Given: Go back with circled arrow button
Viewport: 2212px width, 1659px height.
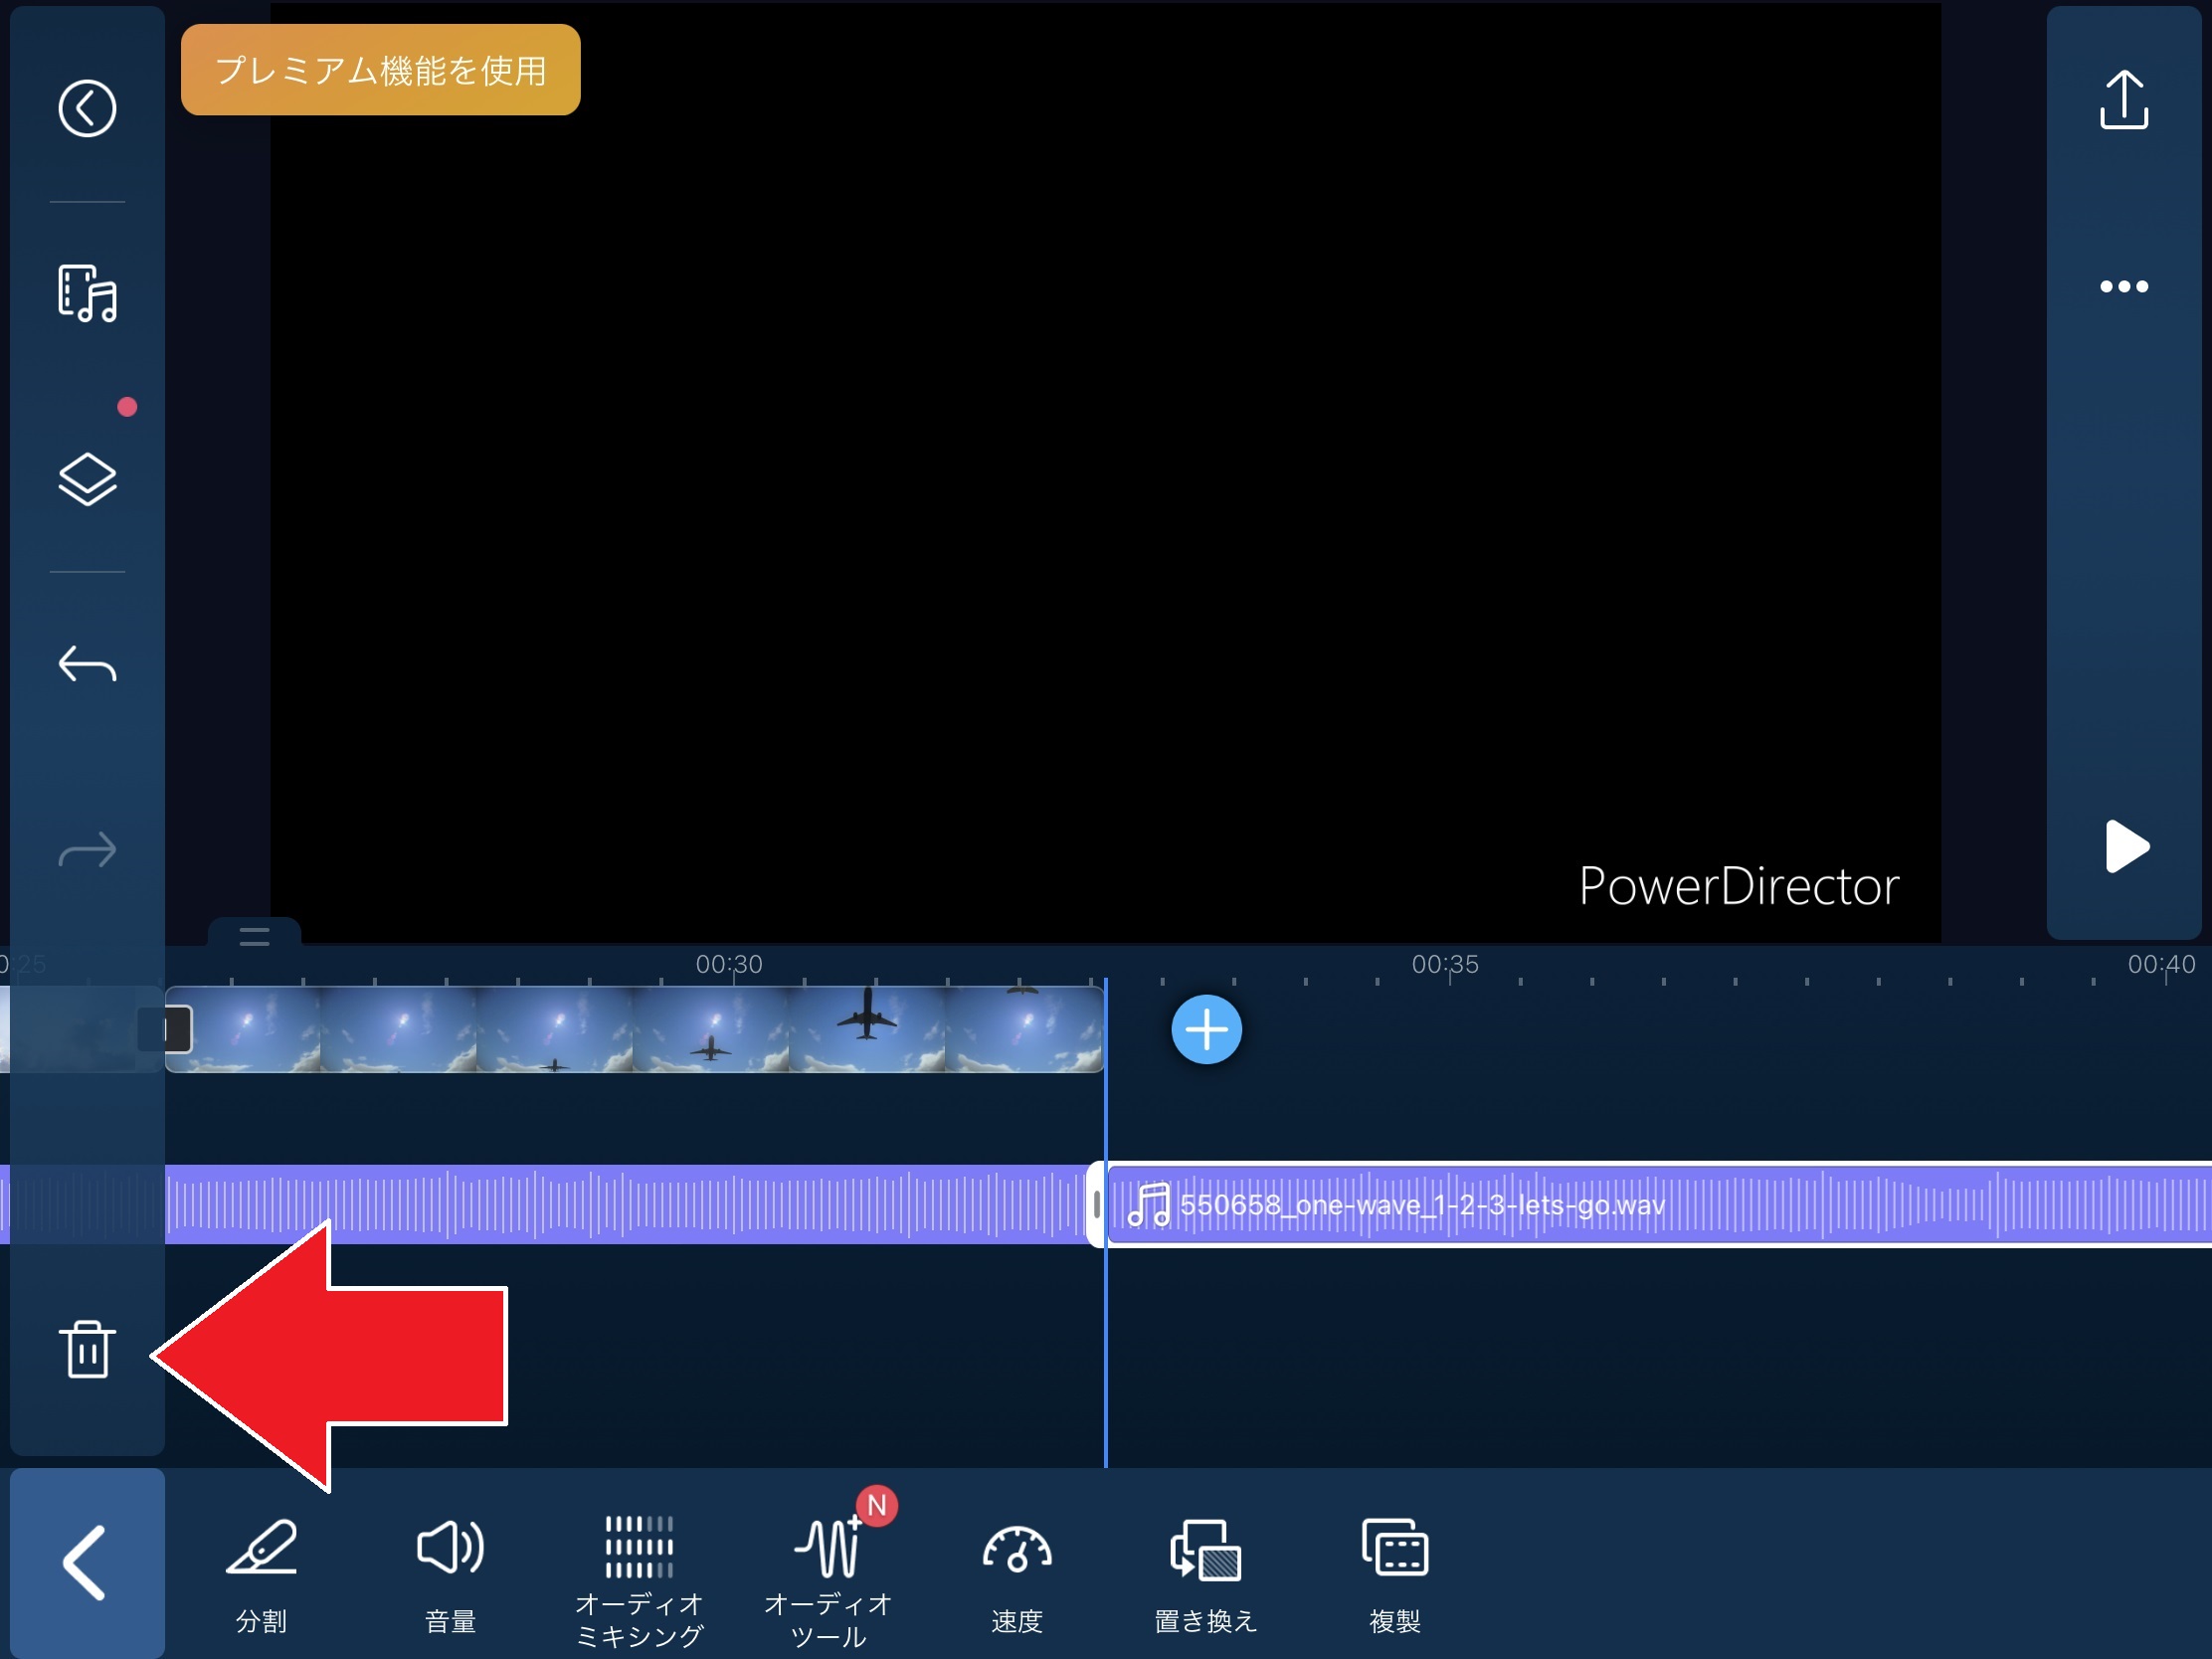Looking at the screenshot, I should pos(87,108).
